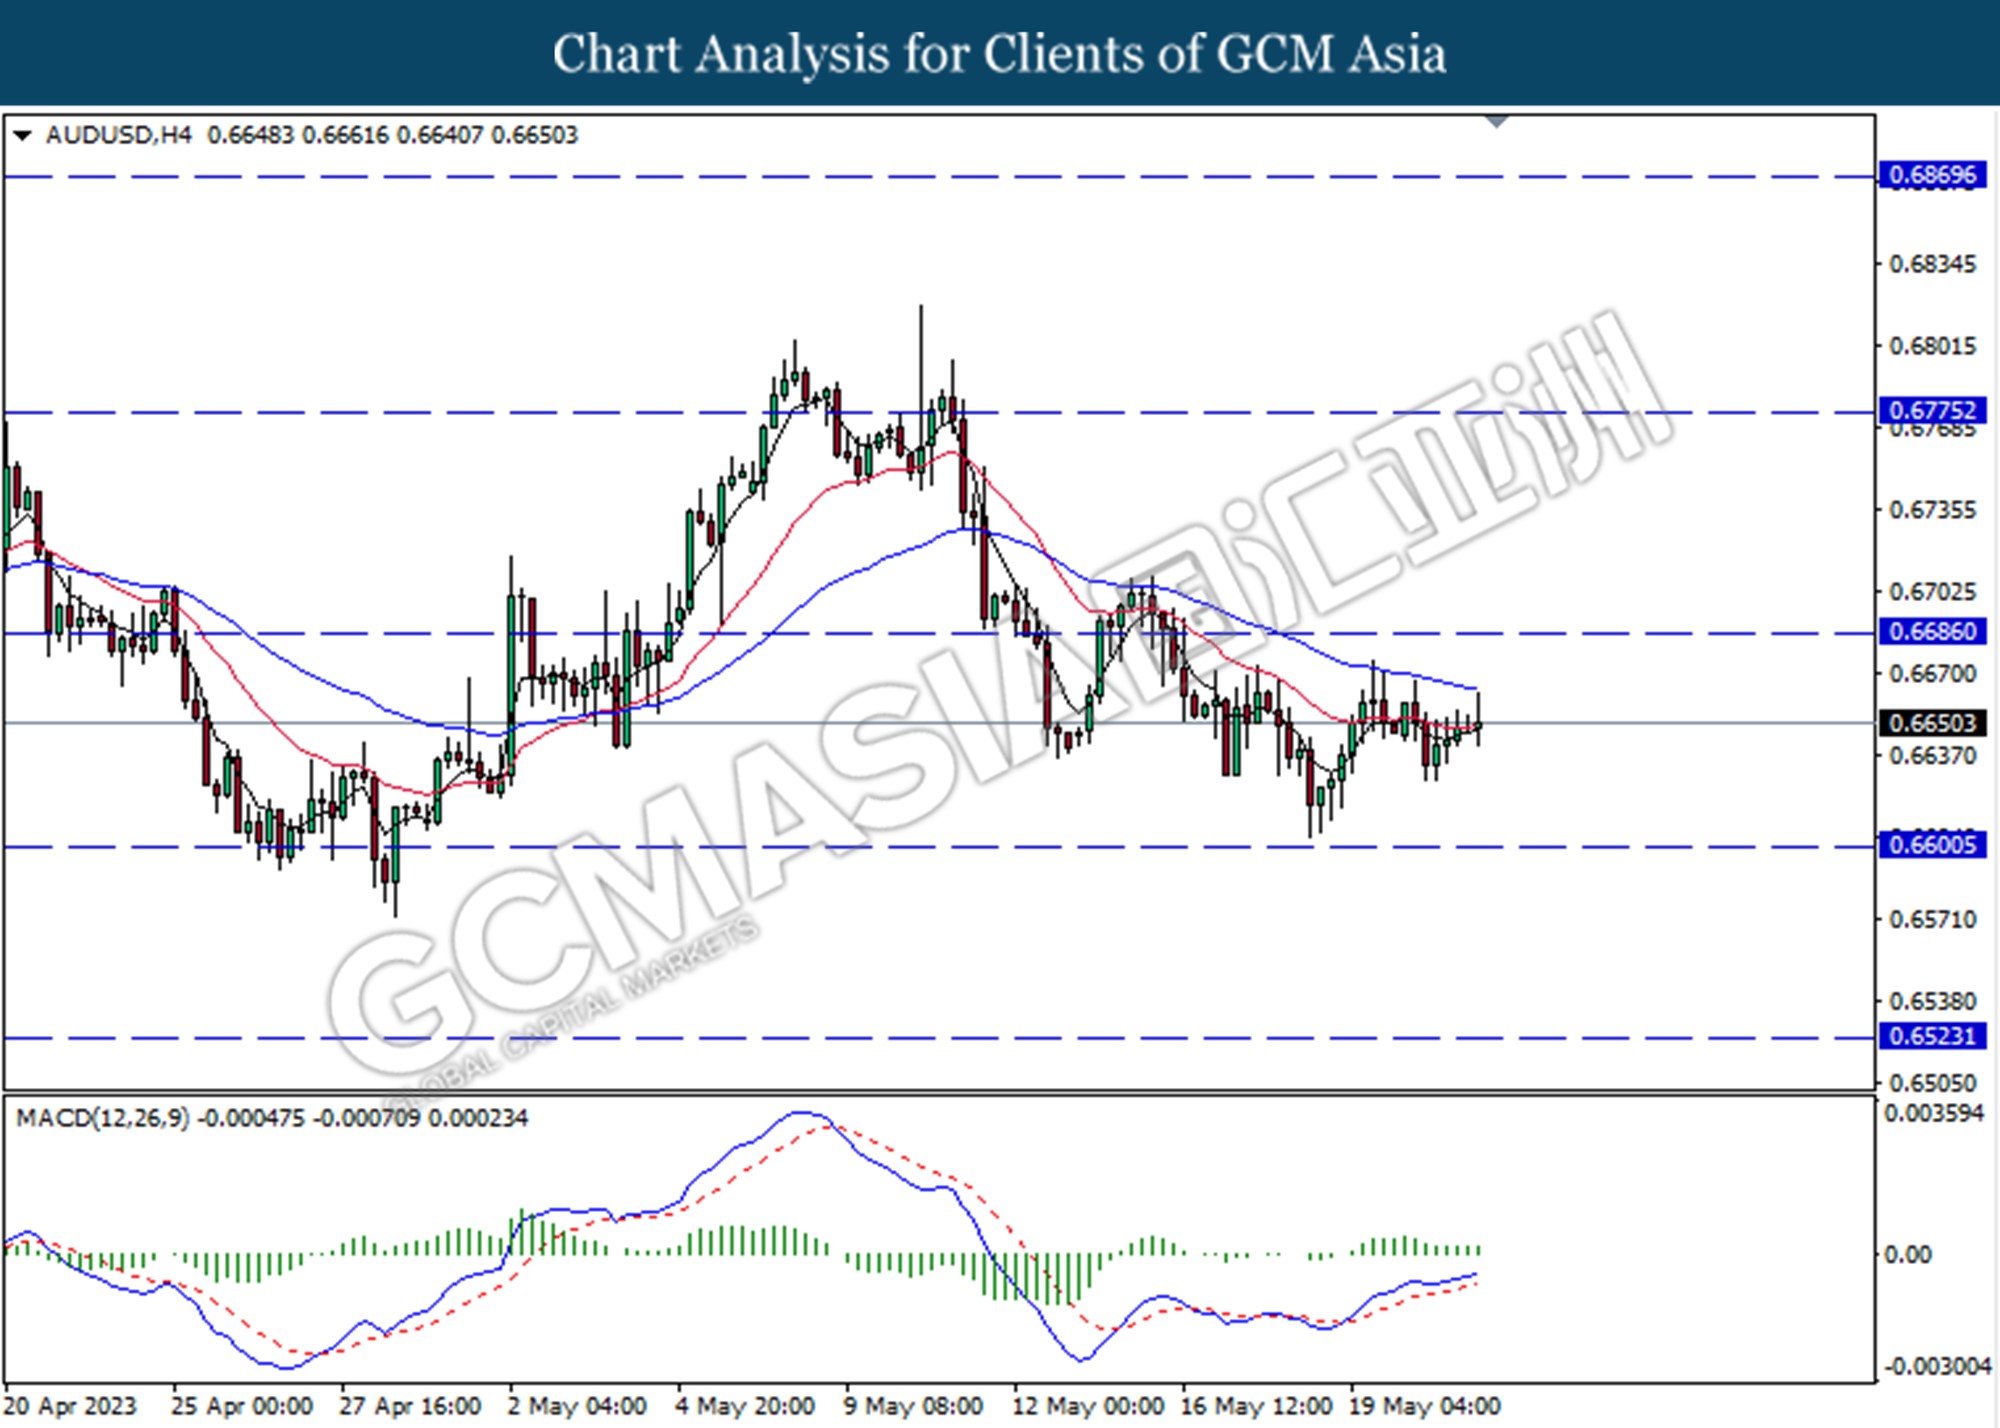Screen dimensions: 2000x1428
Task: Select the 4 May 20:00 time label
Action: pyautogui.click(x=745, y=1406)
